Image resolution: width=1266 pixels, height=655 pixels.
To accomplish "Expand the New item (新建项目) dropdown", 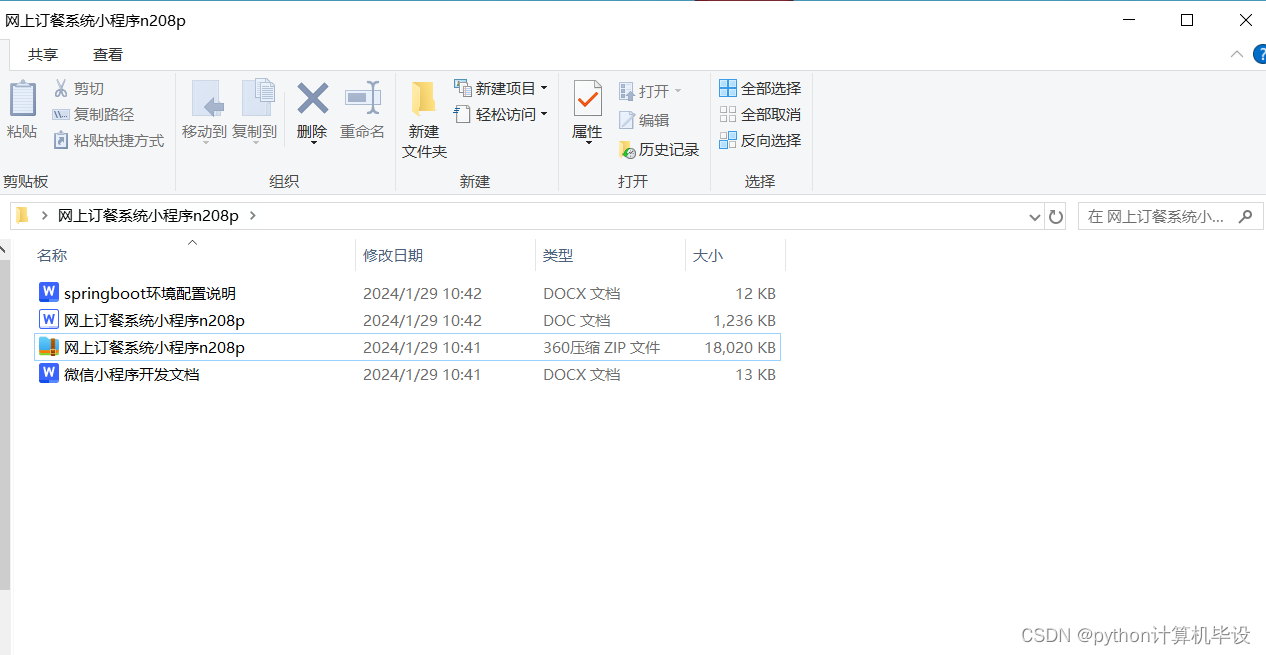I will (x=544, y=88).
